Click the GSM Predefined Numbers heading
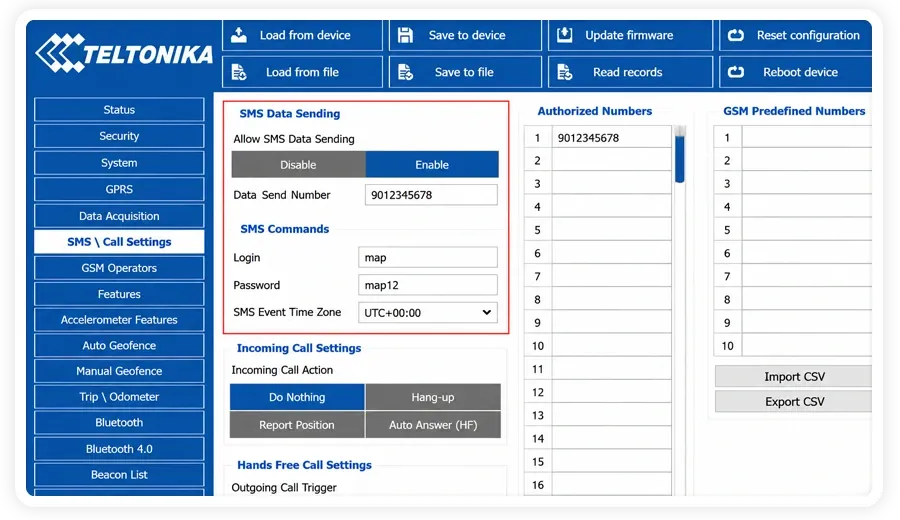Viewport: 900px width, 520px height. (794, 111)
